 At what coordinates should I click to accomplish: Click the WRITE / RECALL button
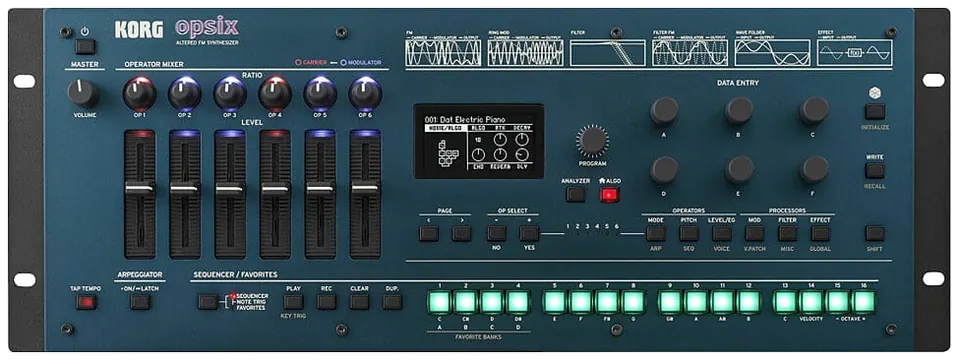[875, 171]
